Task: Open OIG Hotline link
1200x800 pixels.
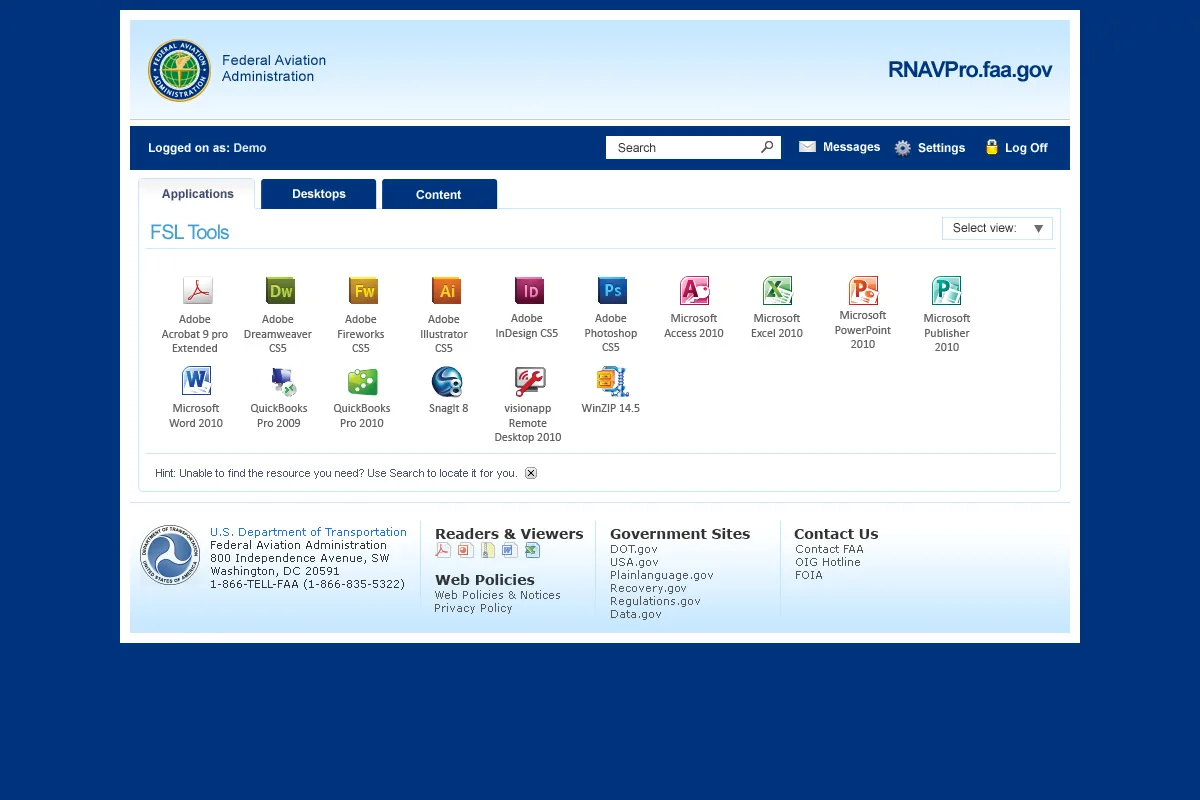Action: tap(828, 562)
